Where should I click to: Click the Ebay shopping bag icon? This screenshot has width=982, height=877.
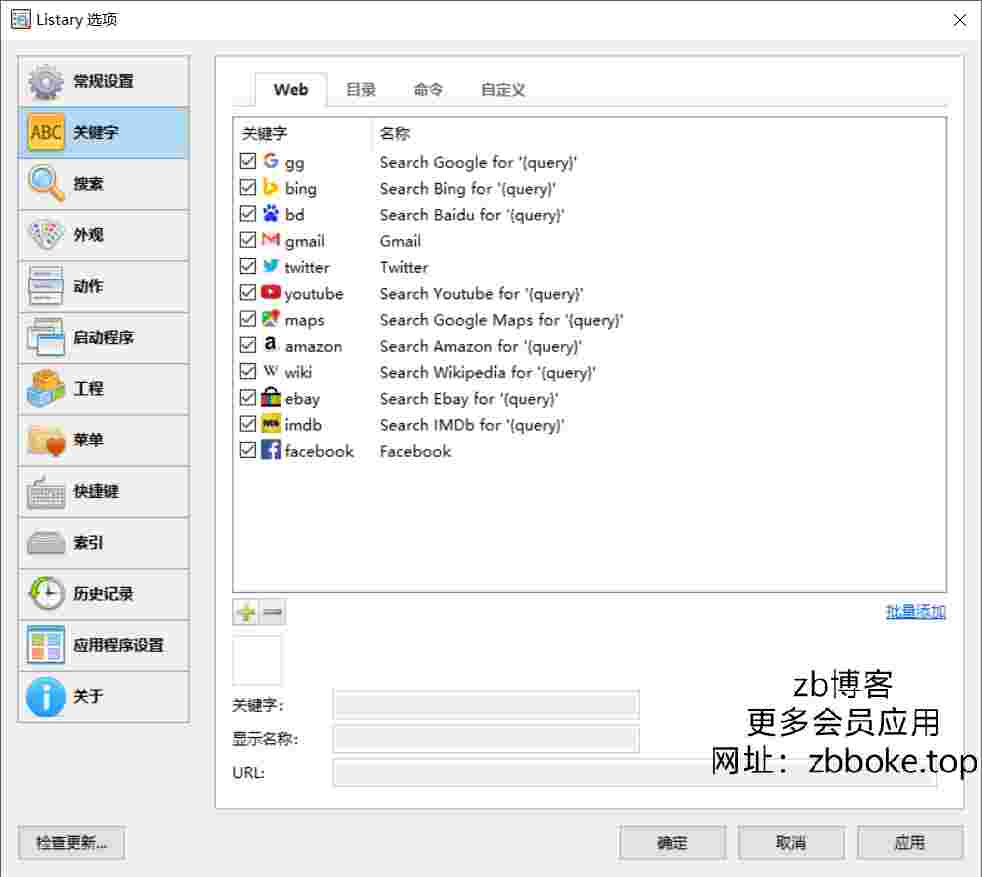pyautogui.click(x=271, y=397)
